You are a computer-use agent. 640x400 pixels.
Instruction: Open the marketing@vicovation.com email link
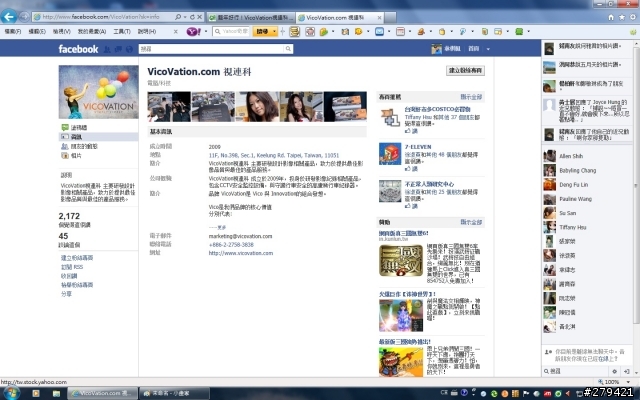point(240,236)
